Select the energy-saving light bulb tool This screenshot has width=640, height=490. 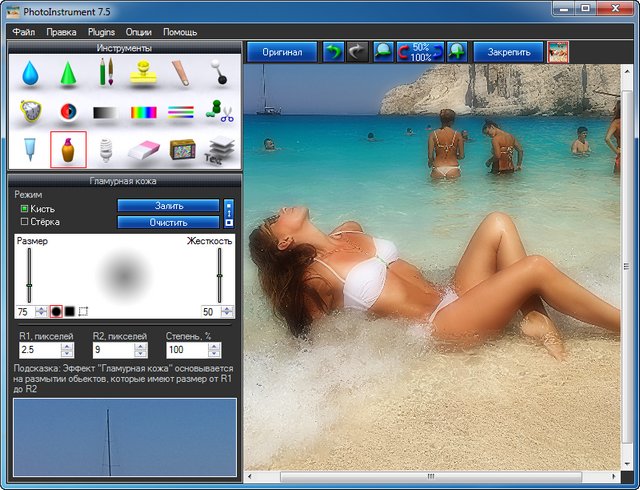click(x=106, y=151)
